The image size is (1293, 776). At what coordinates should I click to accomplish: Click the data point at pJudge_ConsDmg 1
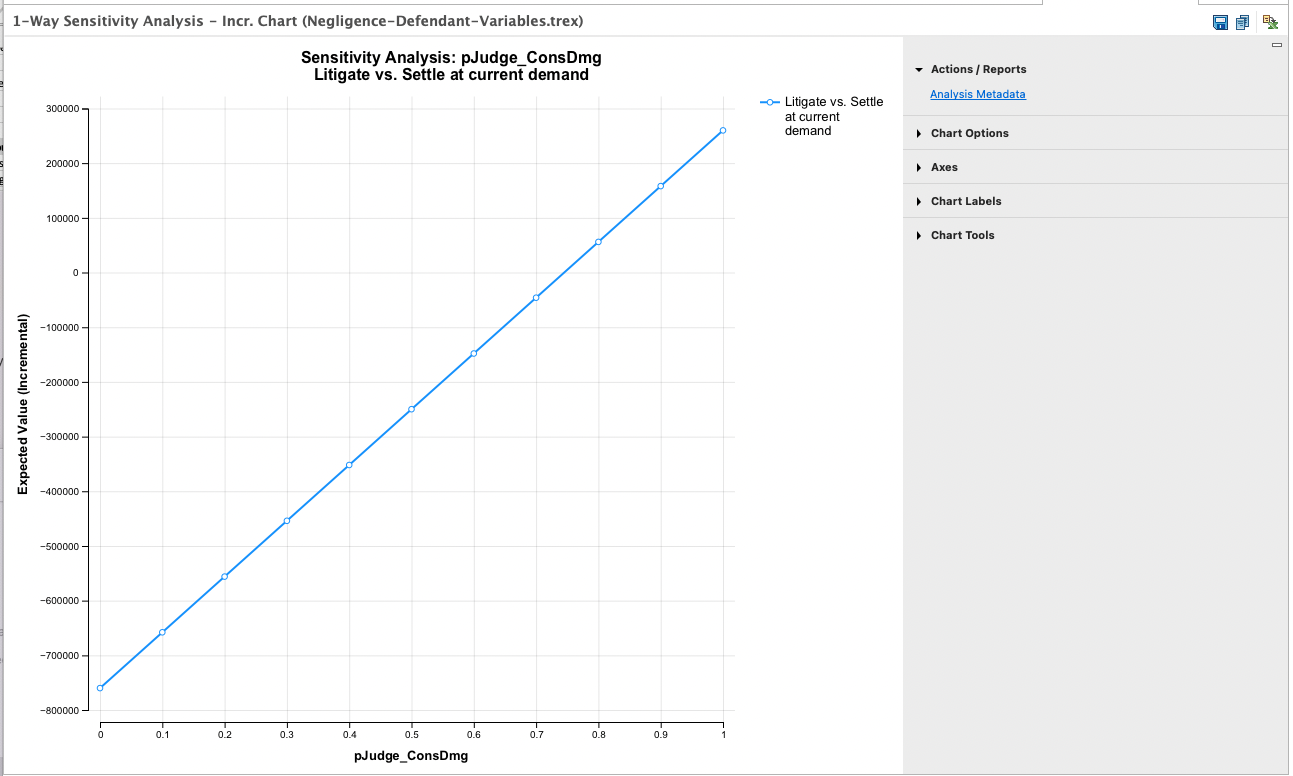(722, 131)
